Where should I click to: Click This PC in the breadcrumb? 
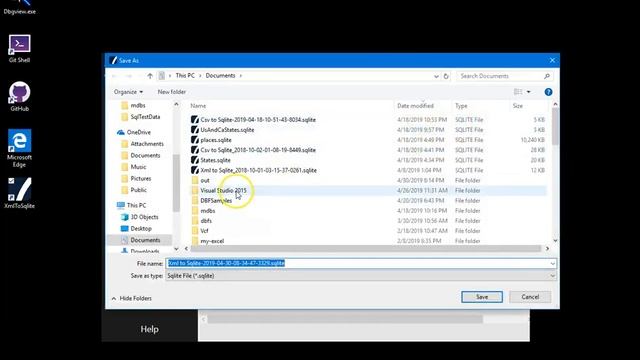185,76
